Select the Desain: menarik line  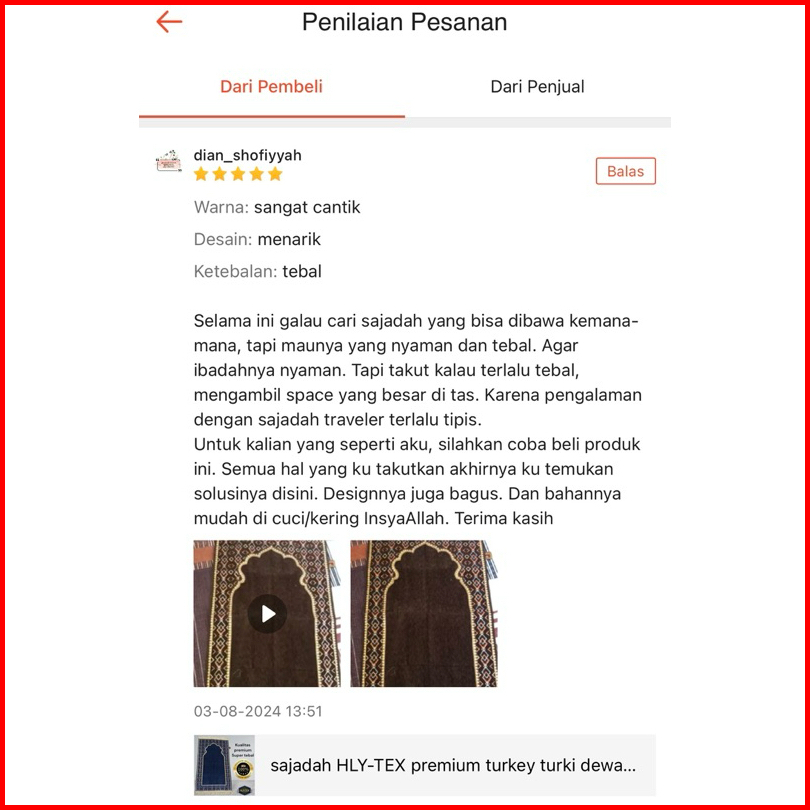(x=257, y=239)
